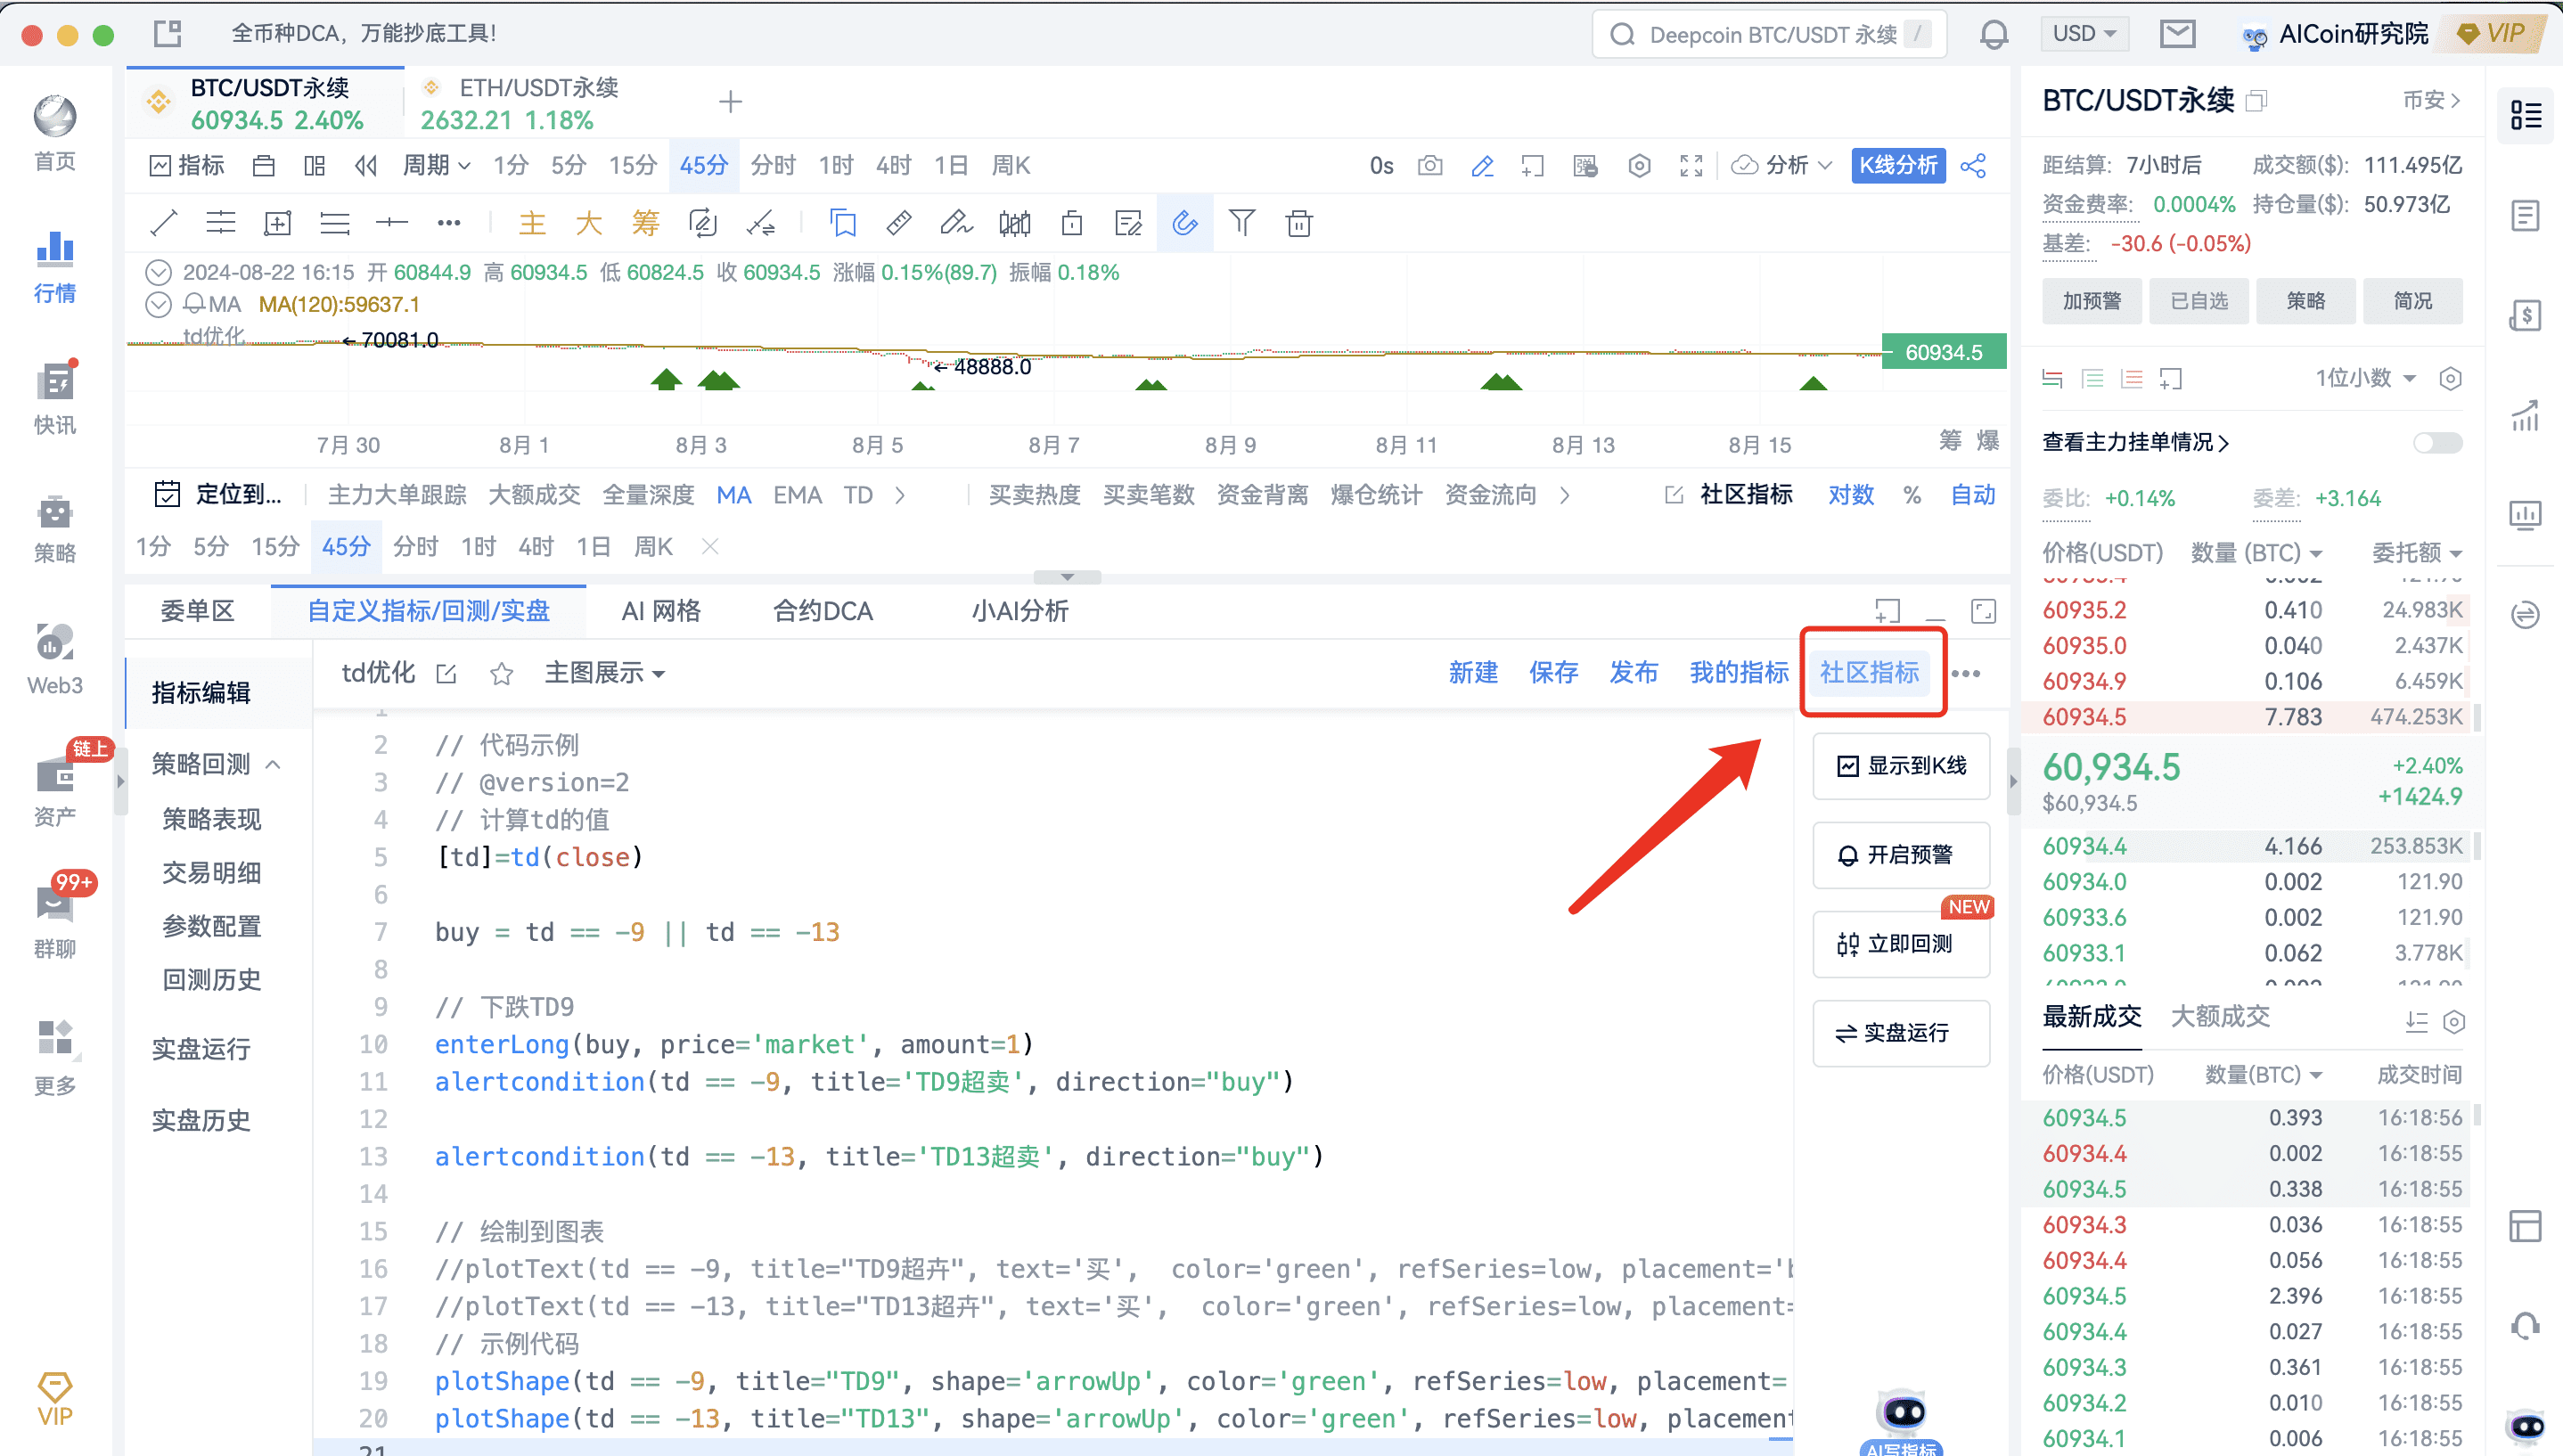Take a chart screenshot with camera icon
The height and width of the screenshot is (1456, 2563).
[x=1430, y=165]
